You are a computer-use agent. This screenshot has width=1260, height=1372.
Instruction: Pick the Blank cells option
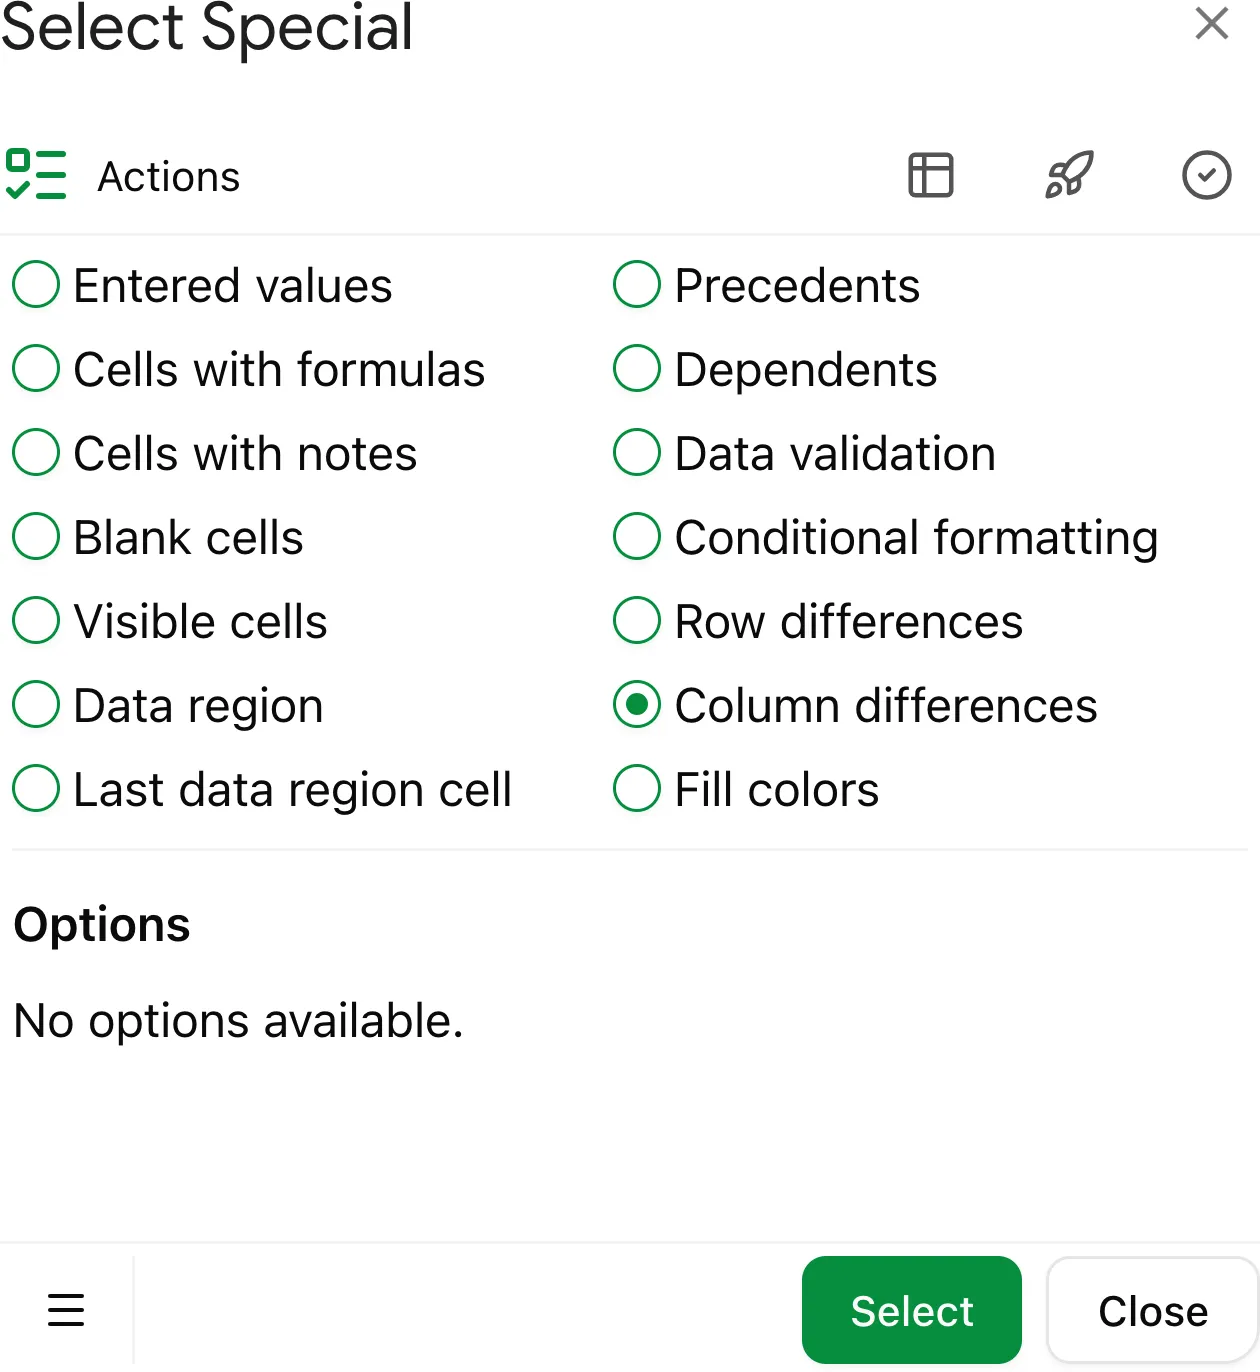(x=35, y=536)
